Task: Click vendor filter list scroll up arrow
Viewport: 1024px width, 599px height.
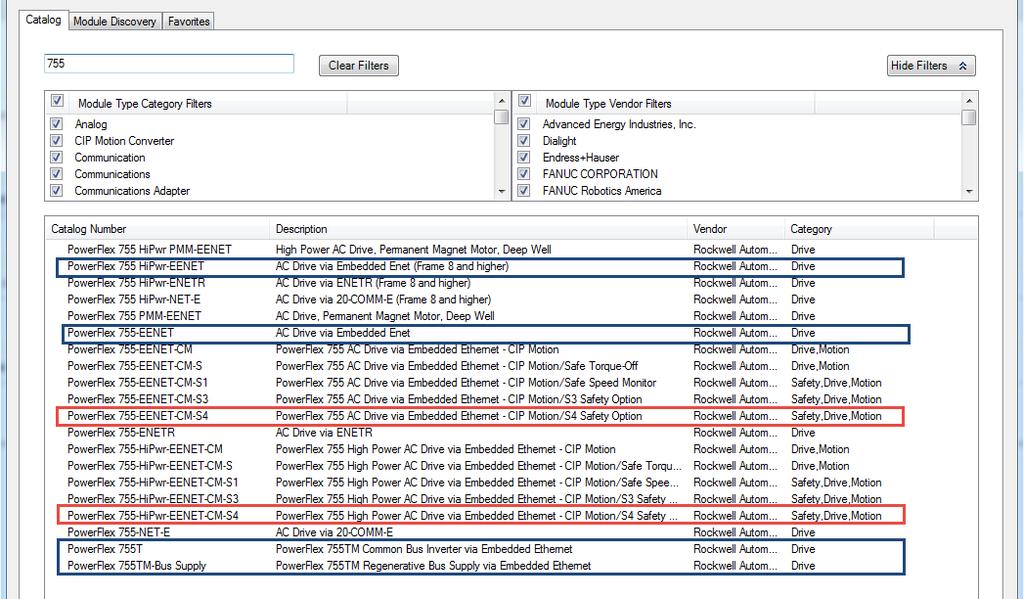Action: pyautogui.click(x=969, y=101)
